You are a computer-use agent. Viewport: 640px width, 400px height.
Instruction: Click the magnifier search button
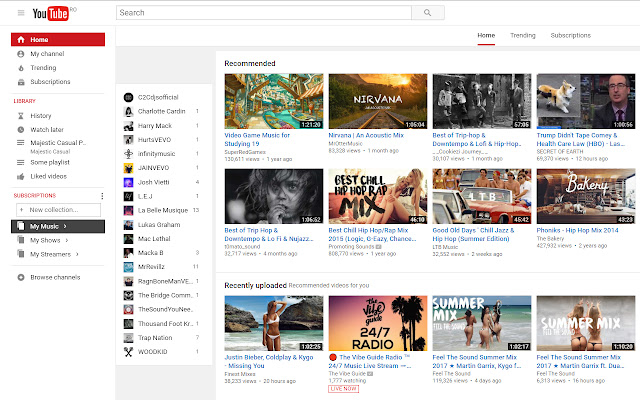click(427, 13)
